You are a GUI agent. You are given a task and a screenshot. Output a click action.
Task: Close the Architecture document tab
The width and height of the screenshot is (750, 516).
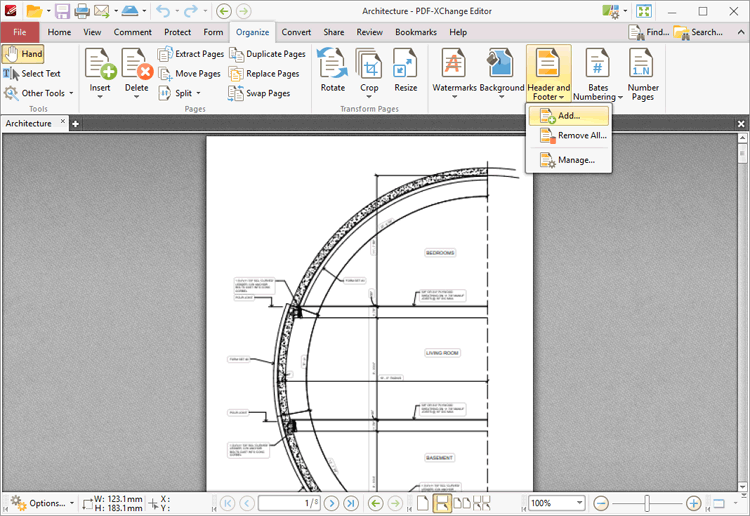tap(63, 121)
